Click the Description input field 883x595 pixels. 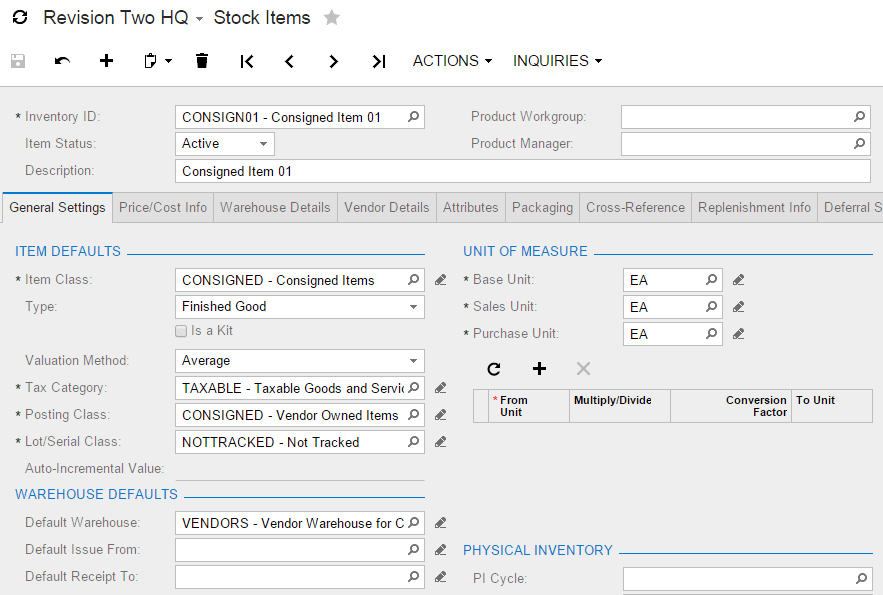point(523,171)
